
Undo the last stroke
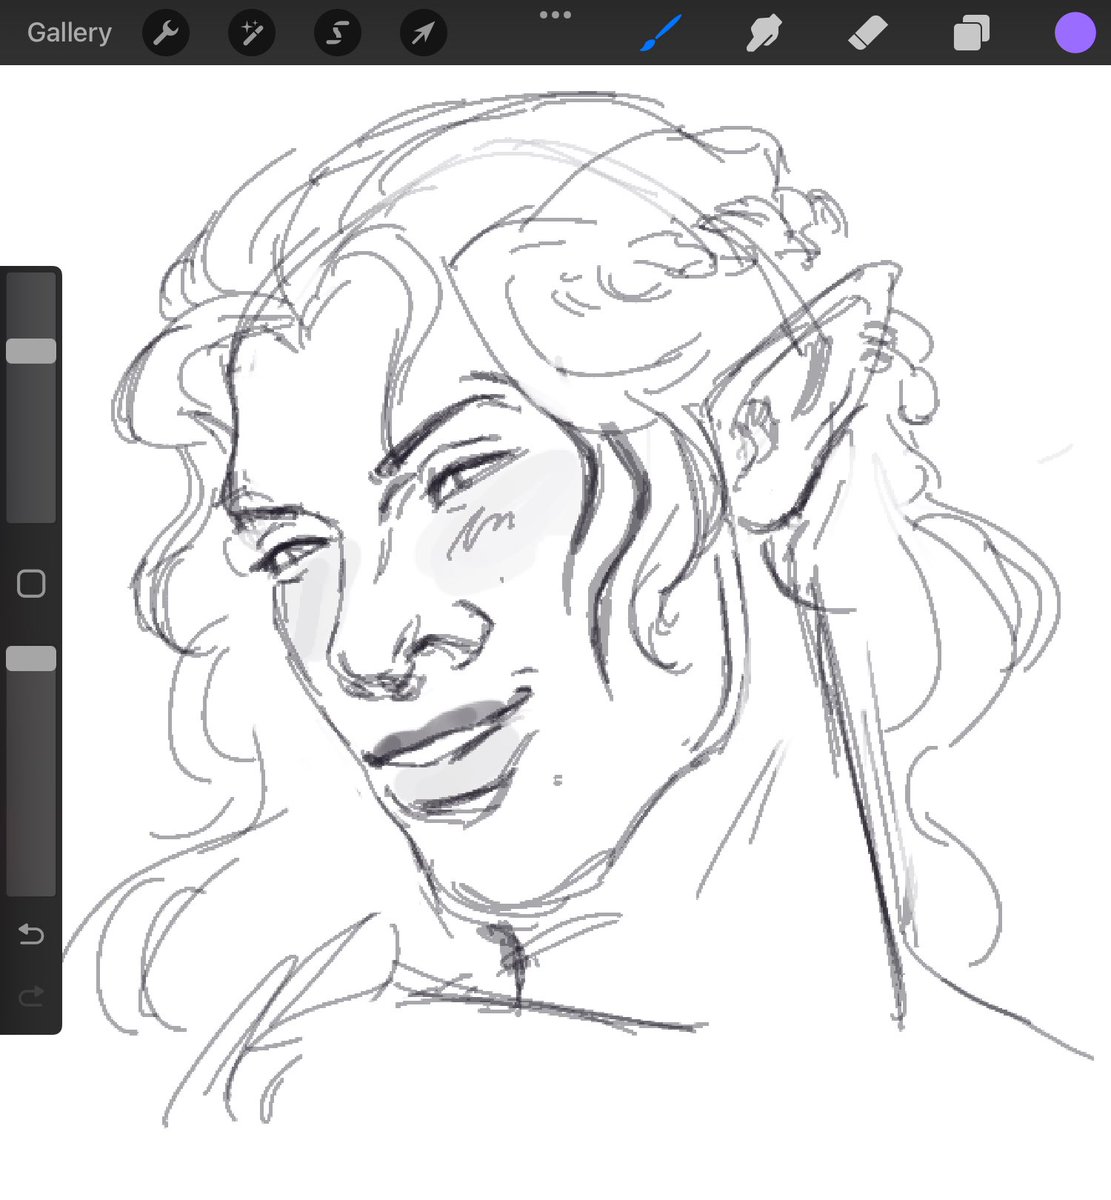click(31, 935)
